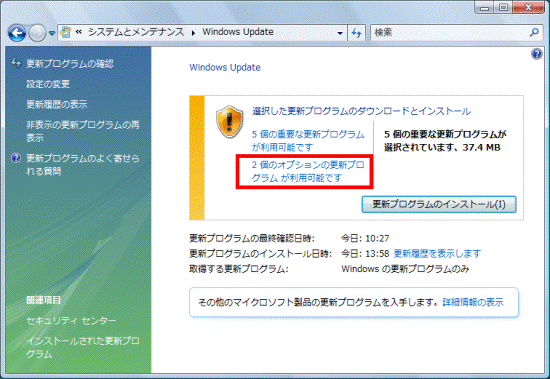Open 更新履歴の表示 in sidebar

pos(57,104)
